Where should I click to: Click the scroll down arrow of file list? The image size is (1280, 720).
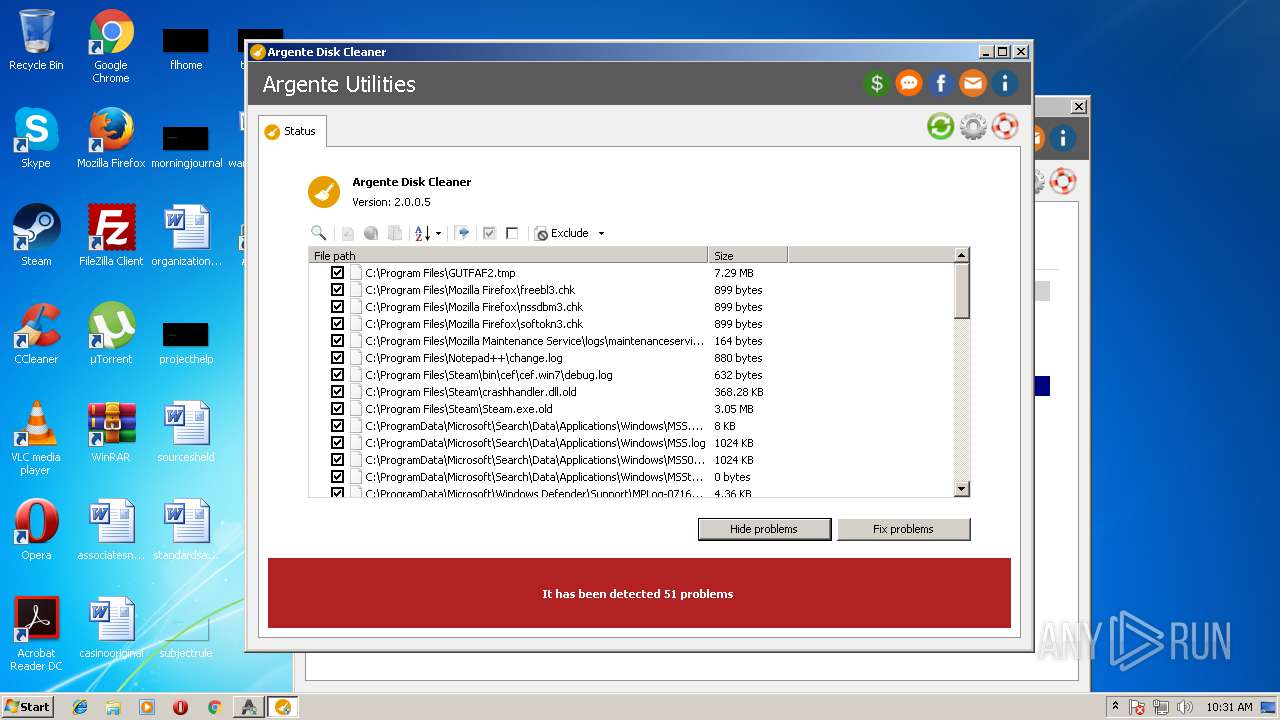[x=962, y=489]
